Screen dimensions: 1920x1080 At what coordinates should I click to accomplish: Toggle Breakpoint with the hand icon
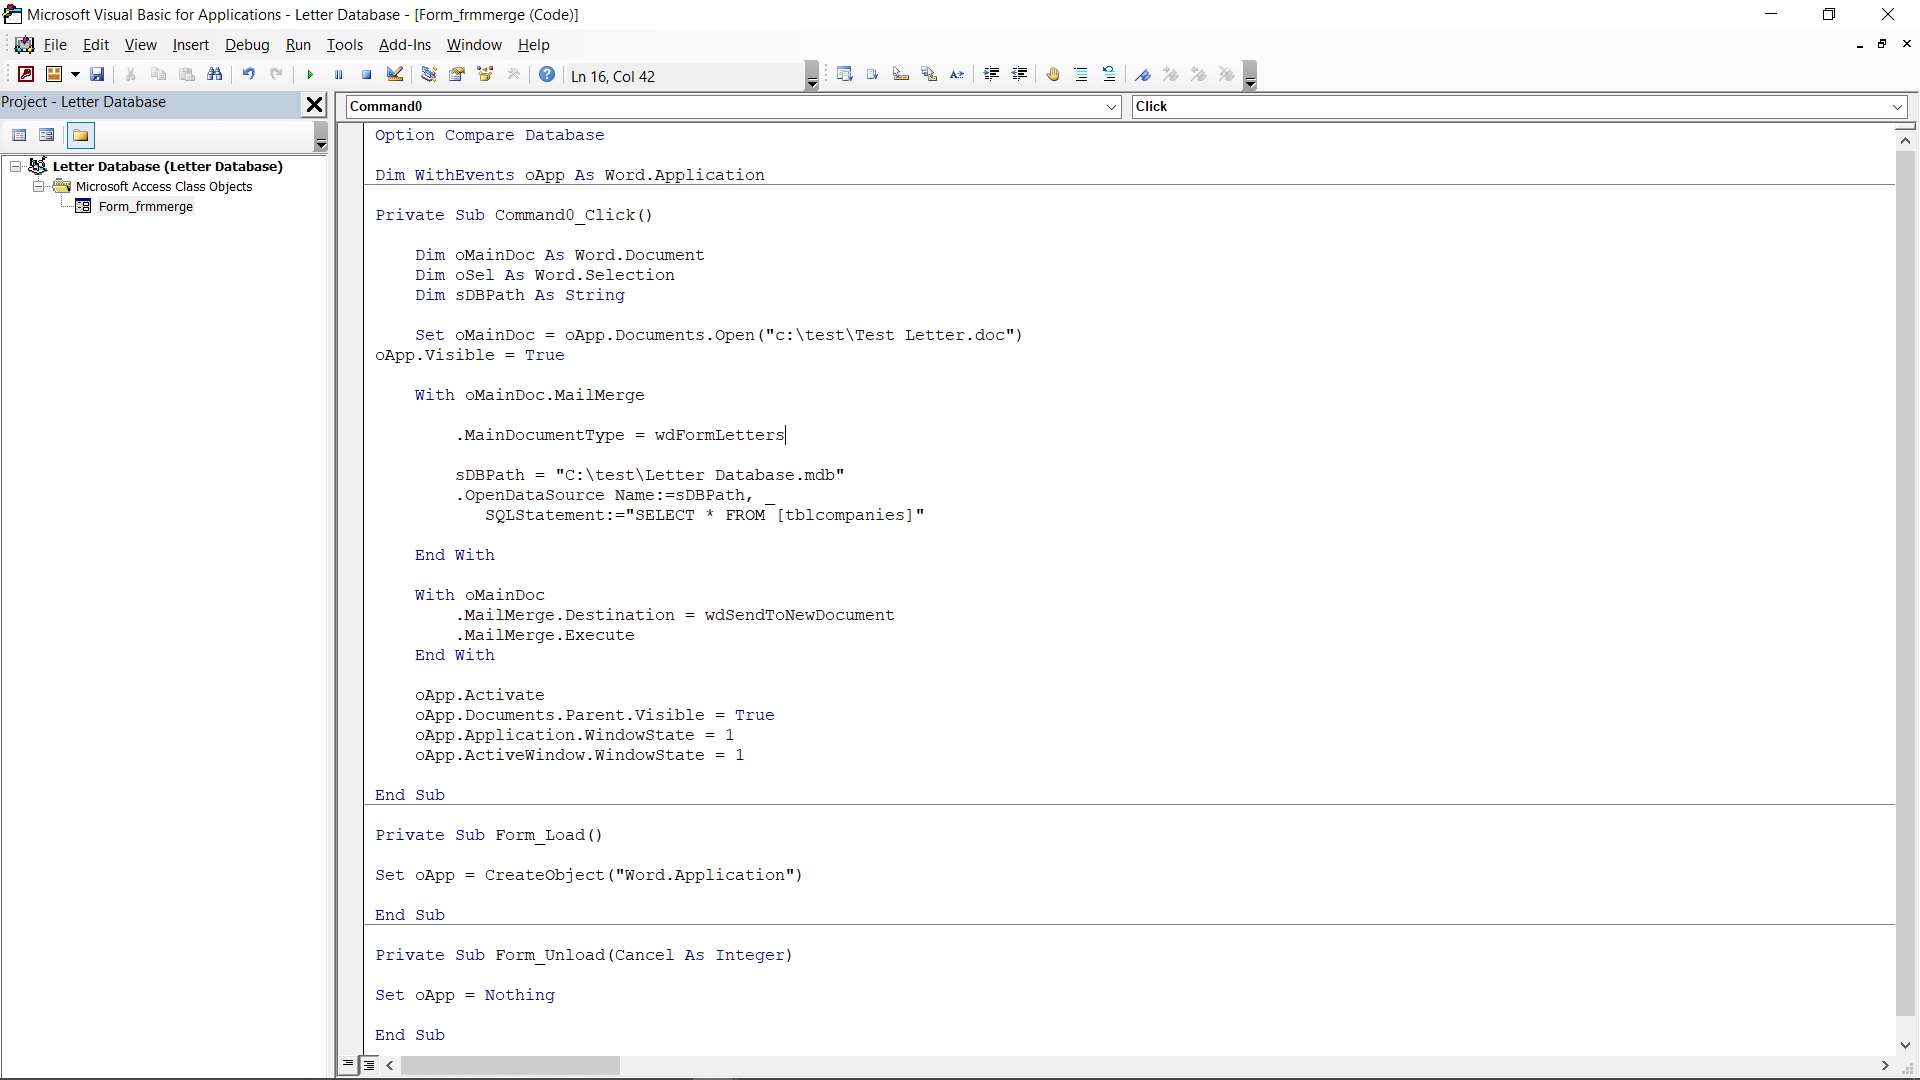pyautogui.click(x=1053, y=75)
